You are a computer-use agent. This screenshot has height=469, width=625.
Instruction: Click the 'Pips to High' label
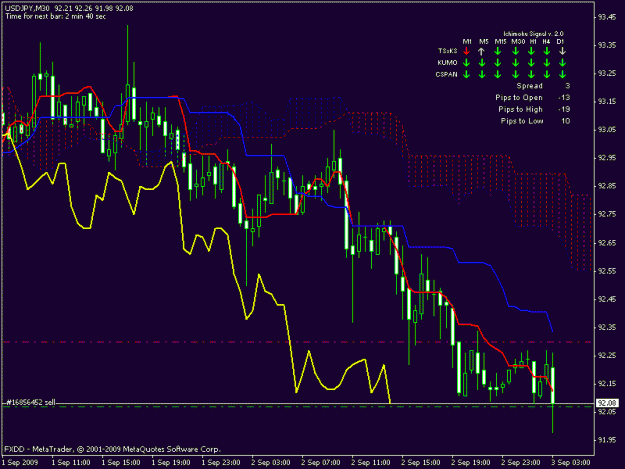pyautogui.click(x=521, y=109)
